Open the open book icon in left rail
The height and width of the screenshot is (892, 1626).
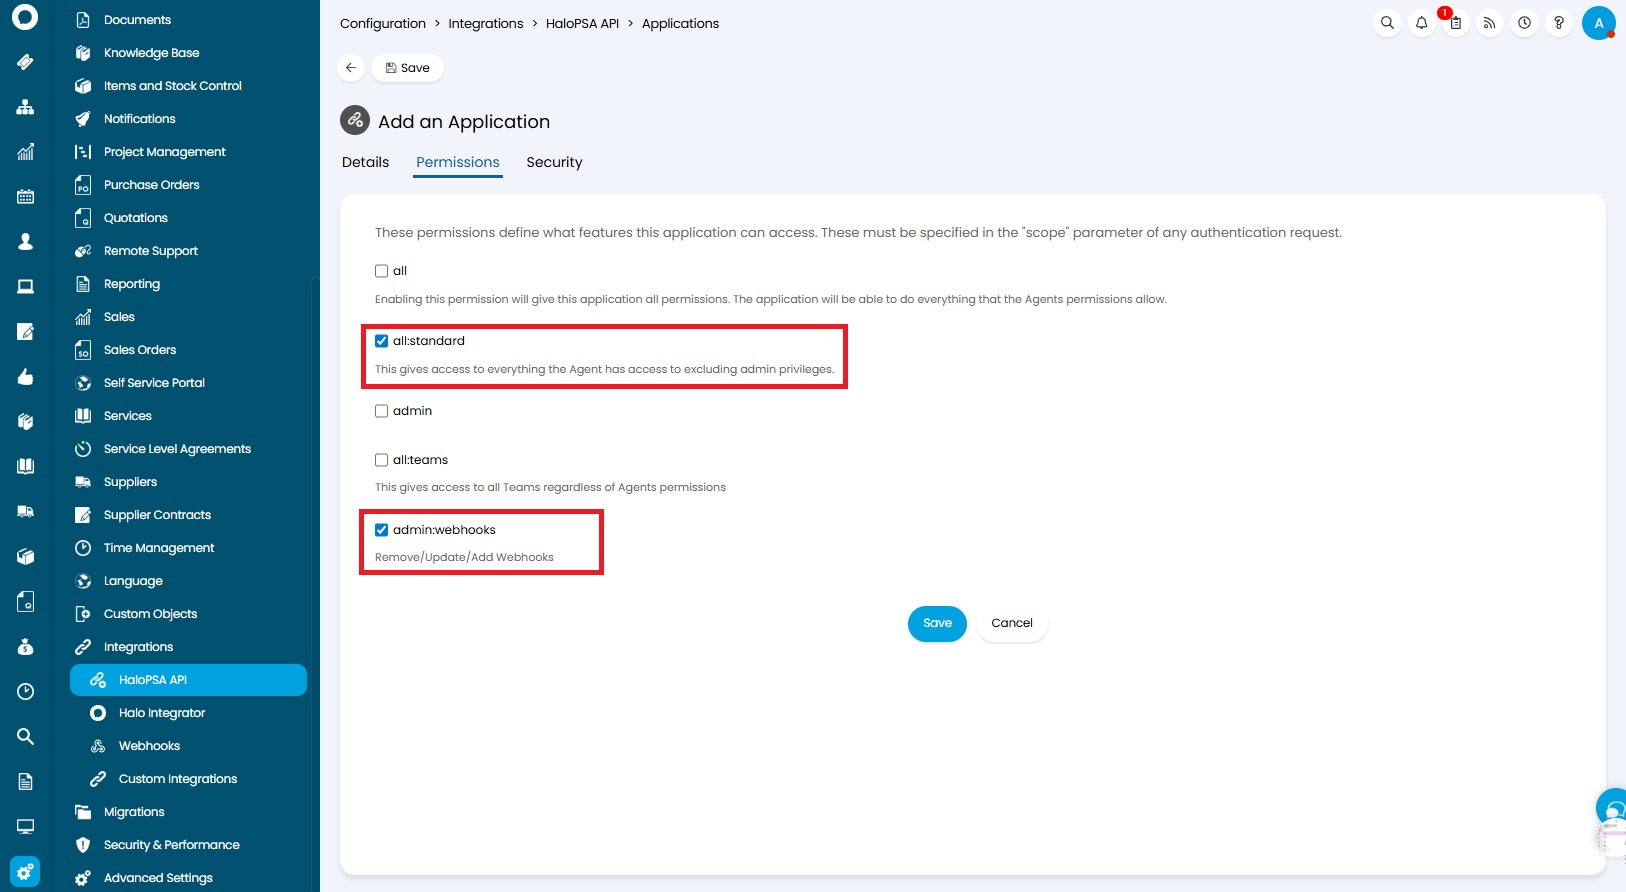point(25,466)
